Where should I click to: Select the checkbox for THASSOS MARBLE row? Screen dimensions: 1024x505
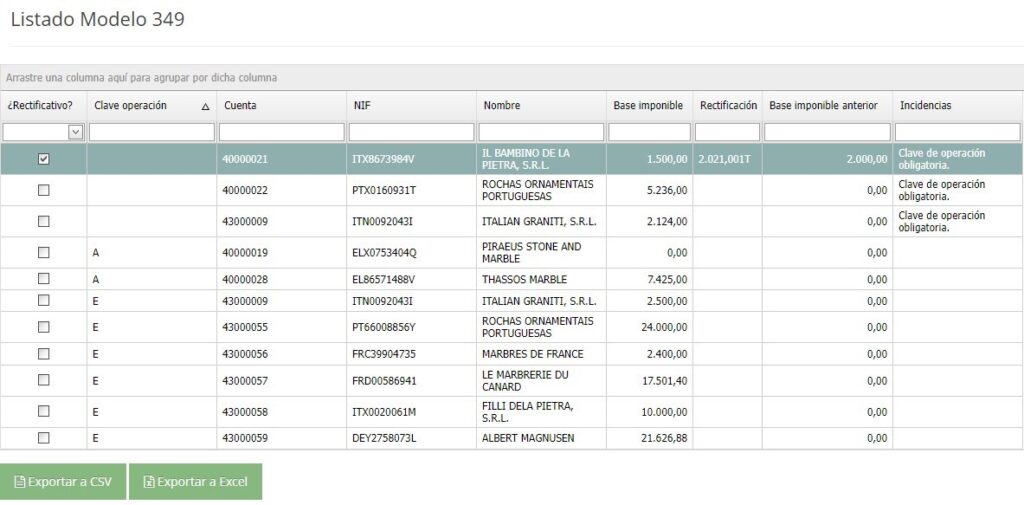click(x=43, y=279)
